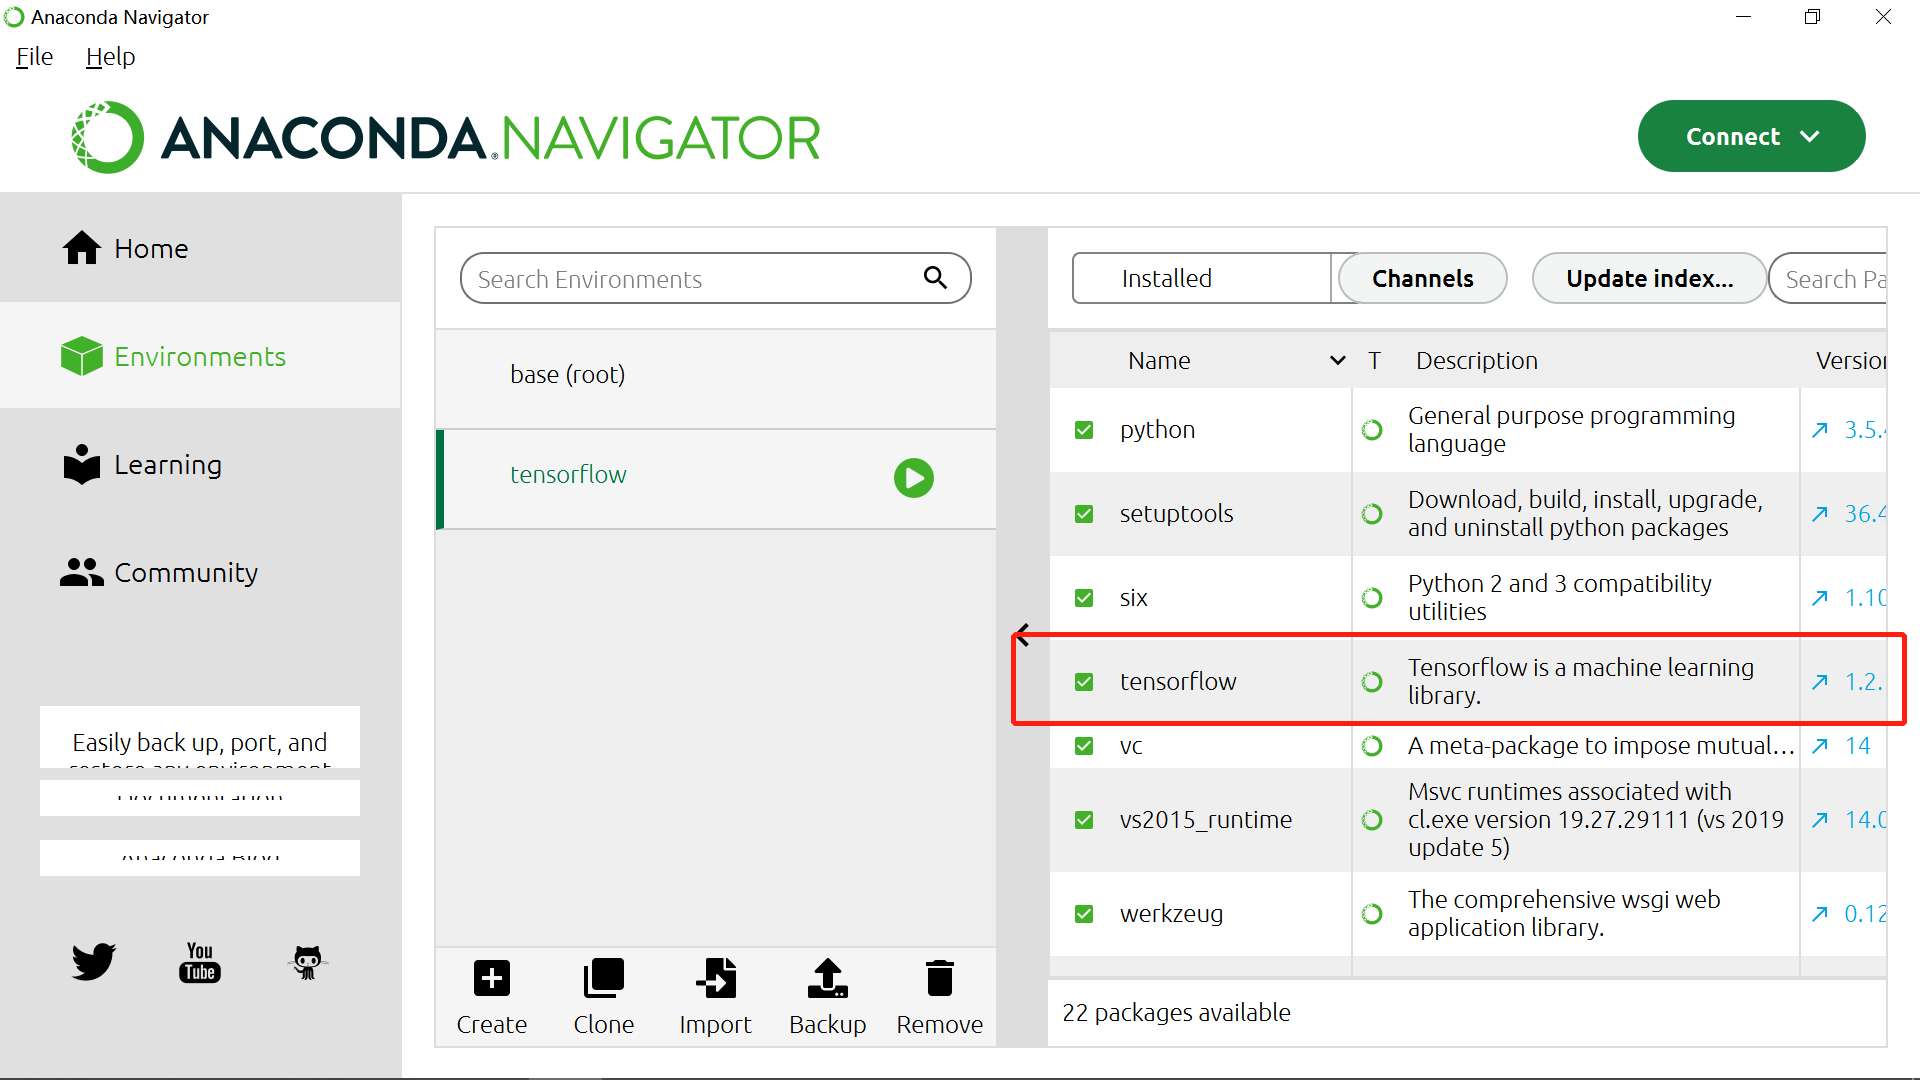The height and width of the screenshot is (1080, 1920).
Task: Sort packages by Name column arrow
Action: (1337, 360)
